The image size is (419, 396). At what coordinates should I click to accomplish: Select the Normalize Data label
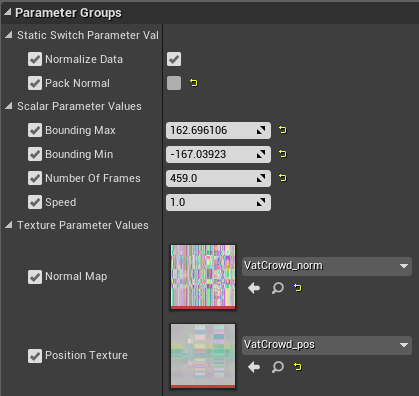tap(84, 59)
